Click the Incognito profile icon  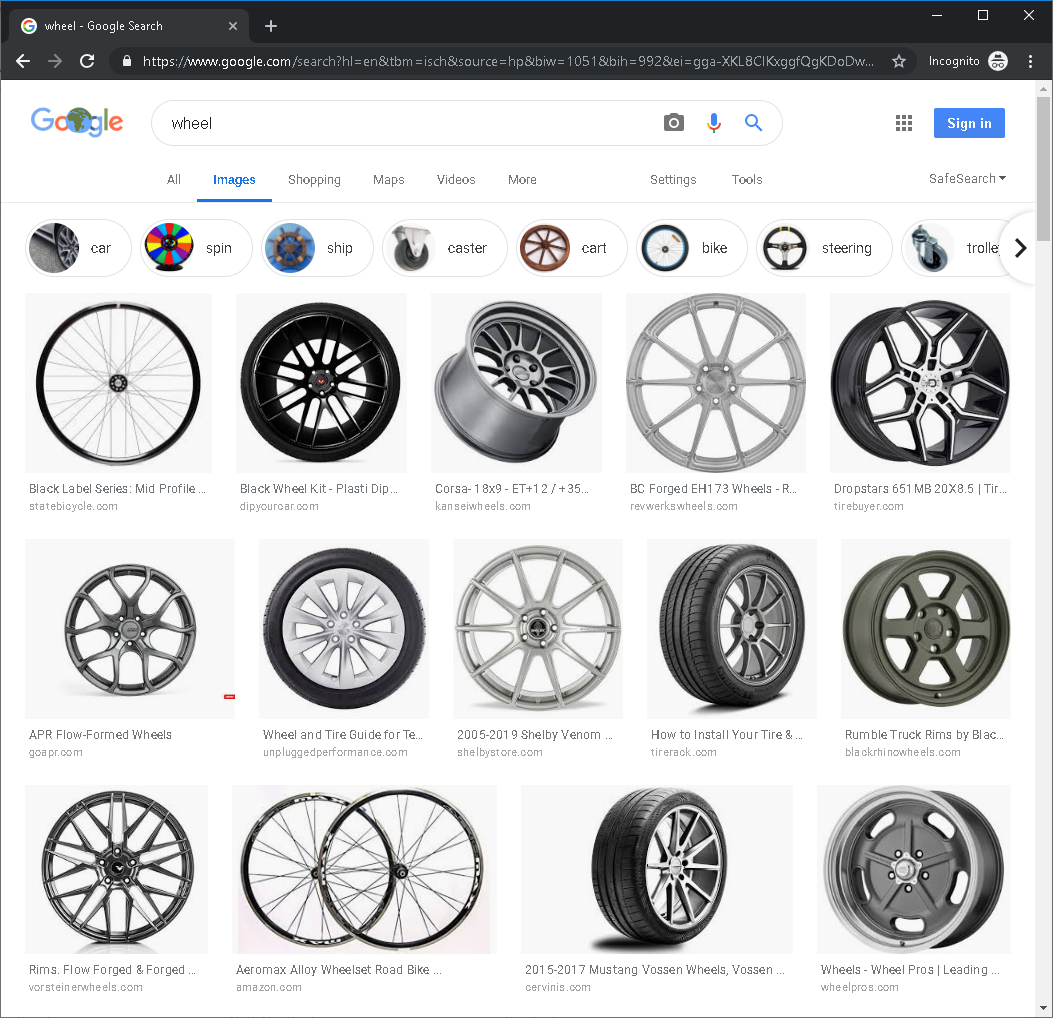tap(997, 61)
